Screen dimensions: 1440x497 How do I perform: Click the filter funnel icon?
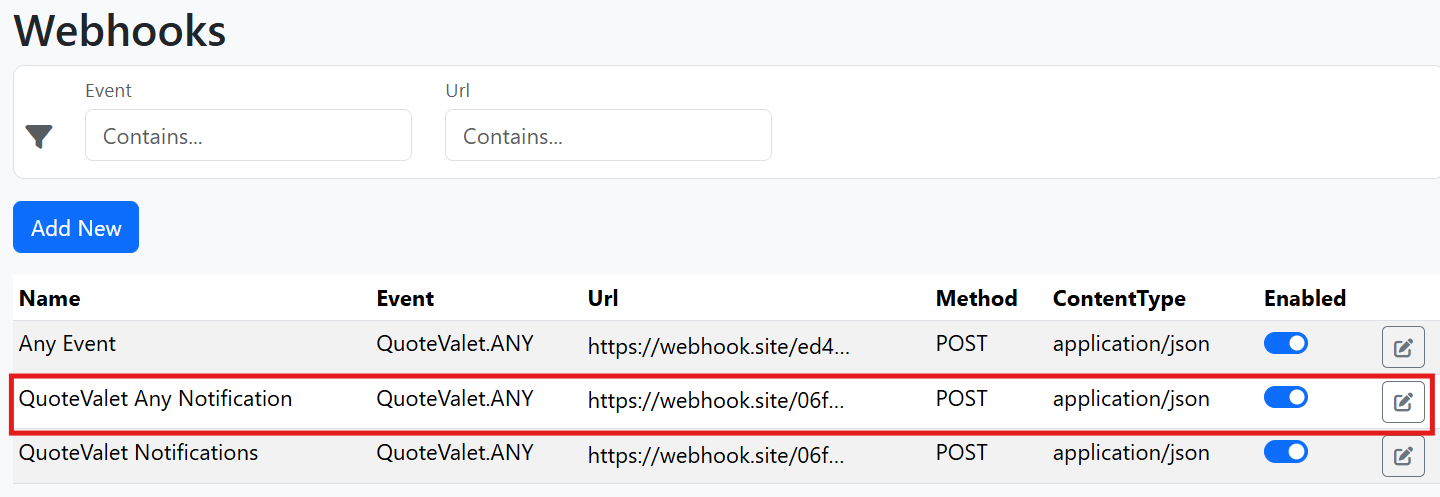pos(39,136)
